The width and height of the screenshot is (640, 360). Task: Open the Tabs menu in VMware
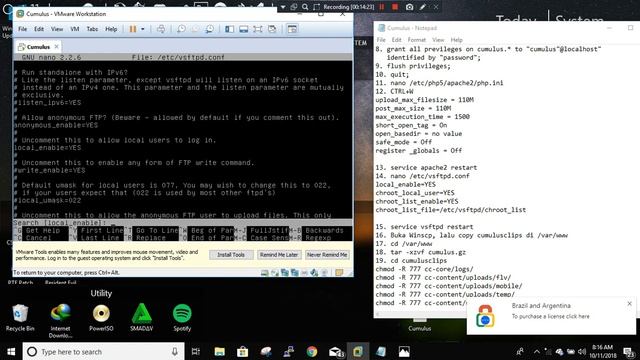tap(92, 29)
